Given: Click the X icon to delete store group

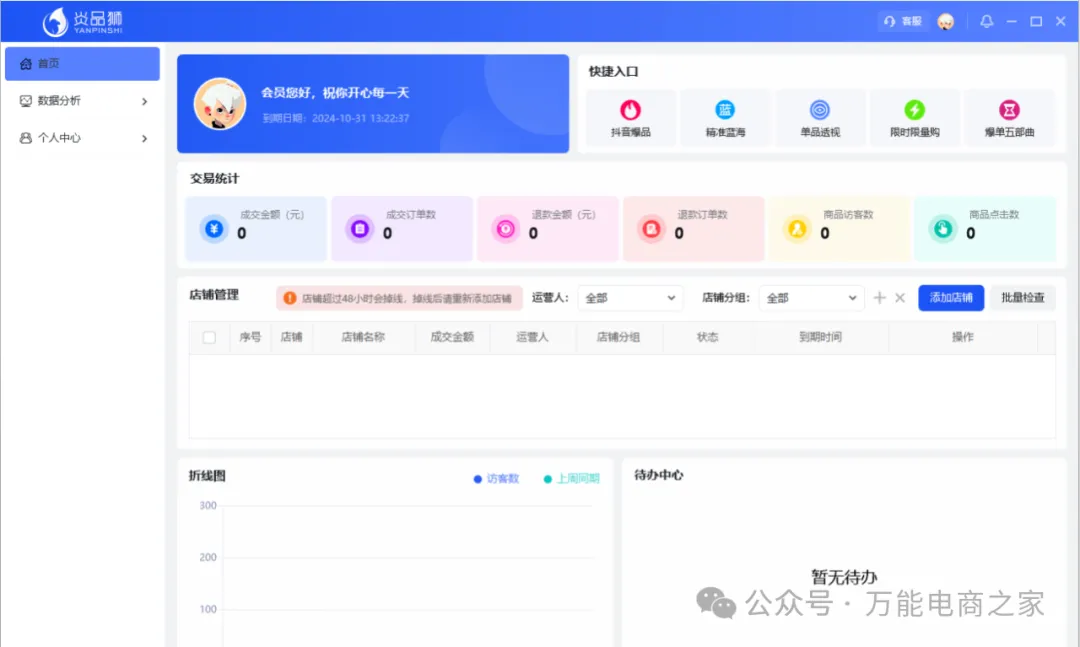Looking at the screenshot, I should [x=900, y=298].
